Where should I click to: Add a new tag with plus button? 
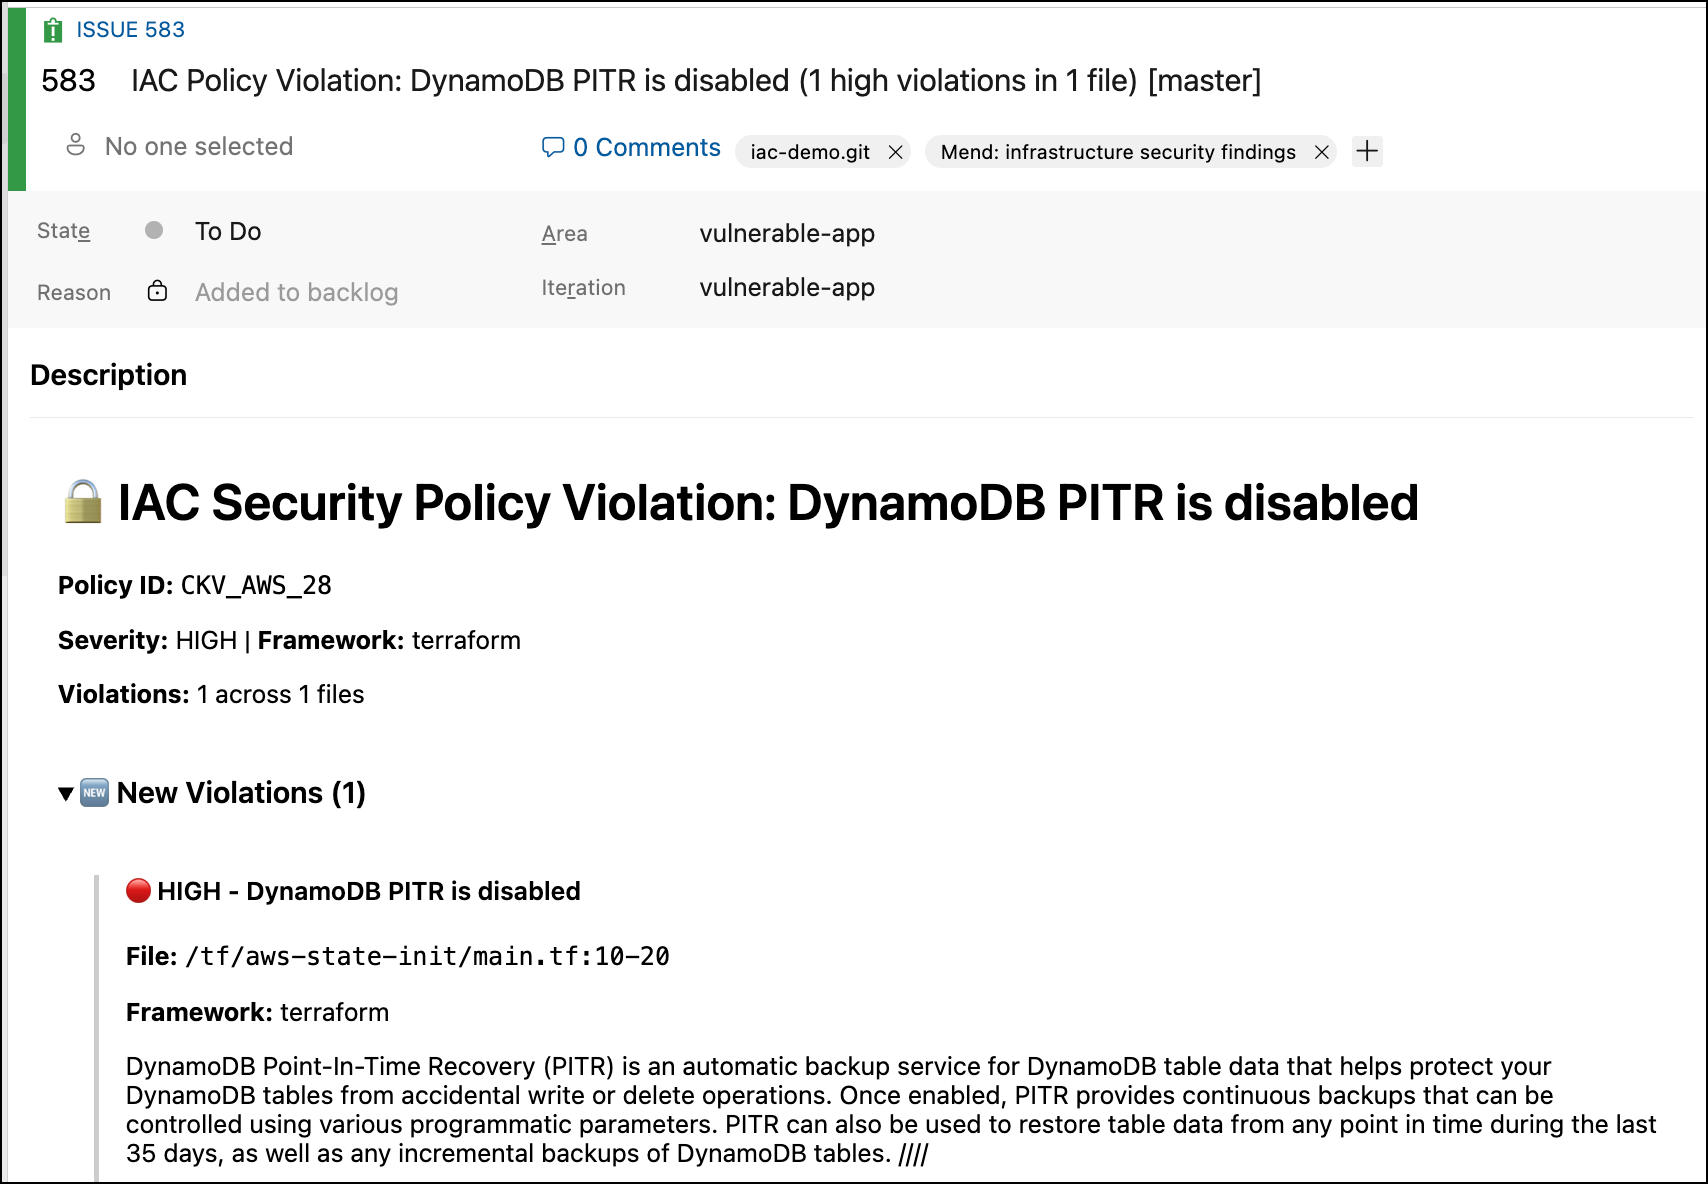click(x=1367, y=151)
